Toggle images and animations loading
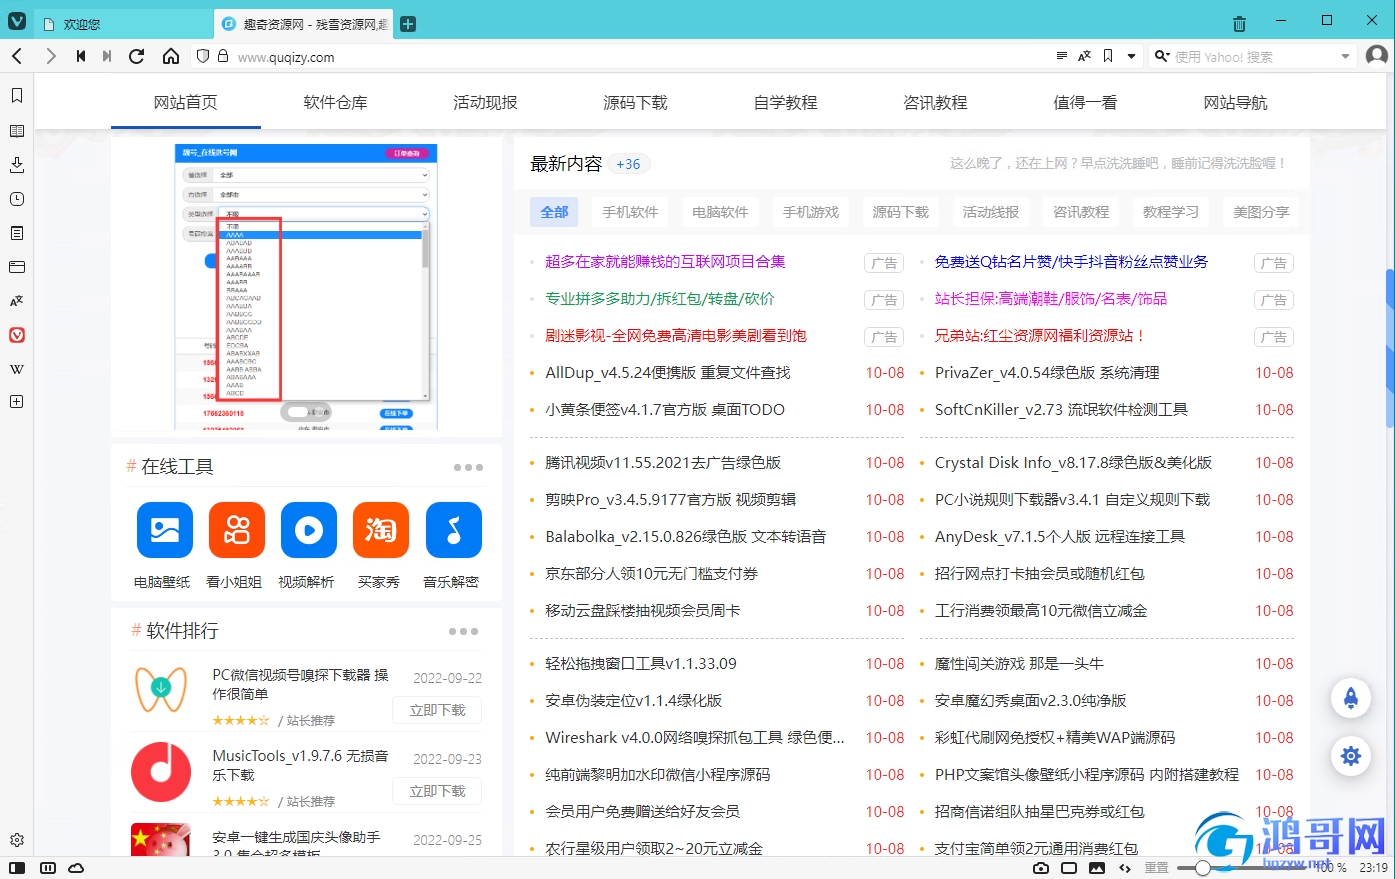 (1097, 868)
